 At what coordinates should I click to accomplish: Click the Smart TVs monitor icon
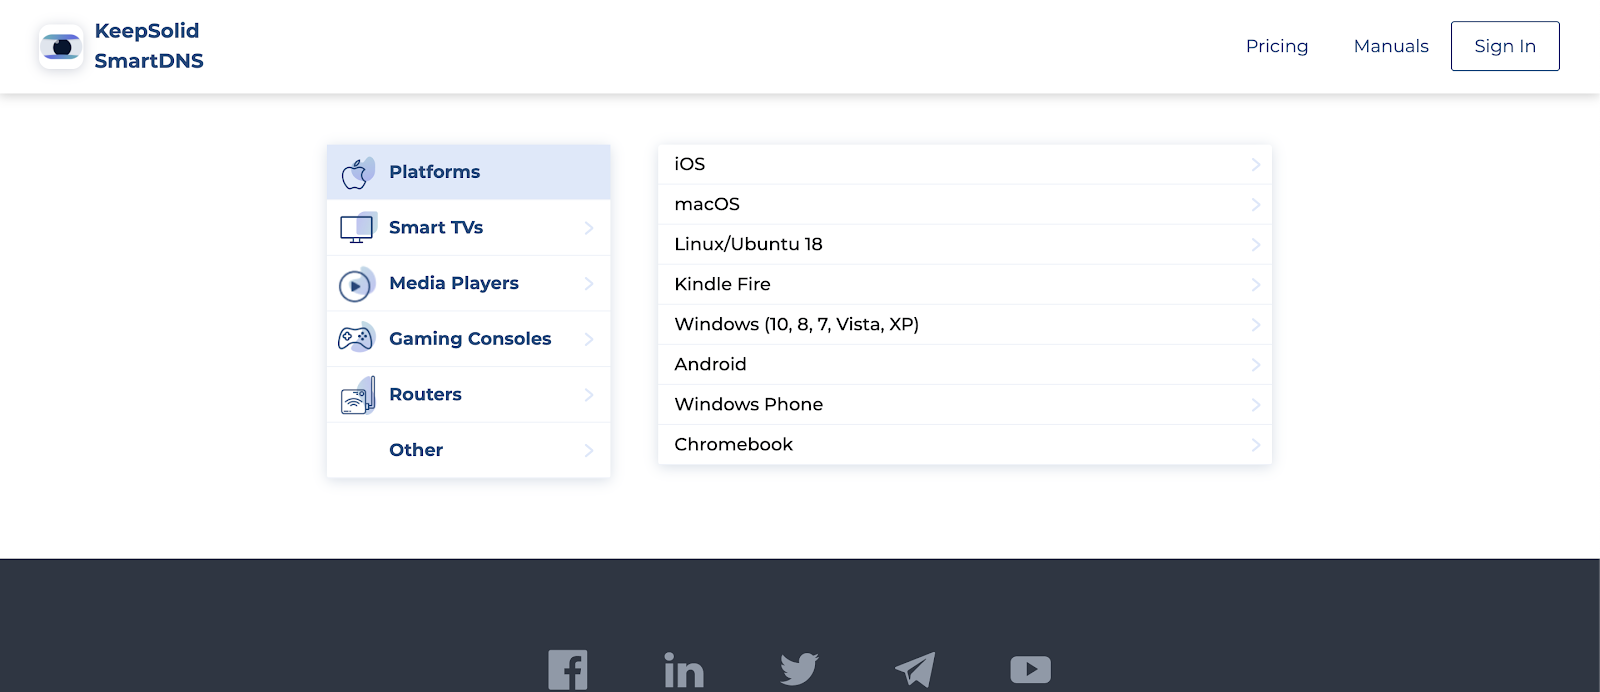tap(358, 228)
